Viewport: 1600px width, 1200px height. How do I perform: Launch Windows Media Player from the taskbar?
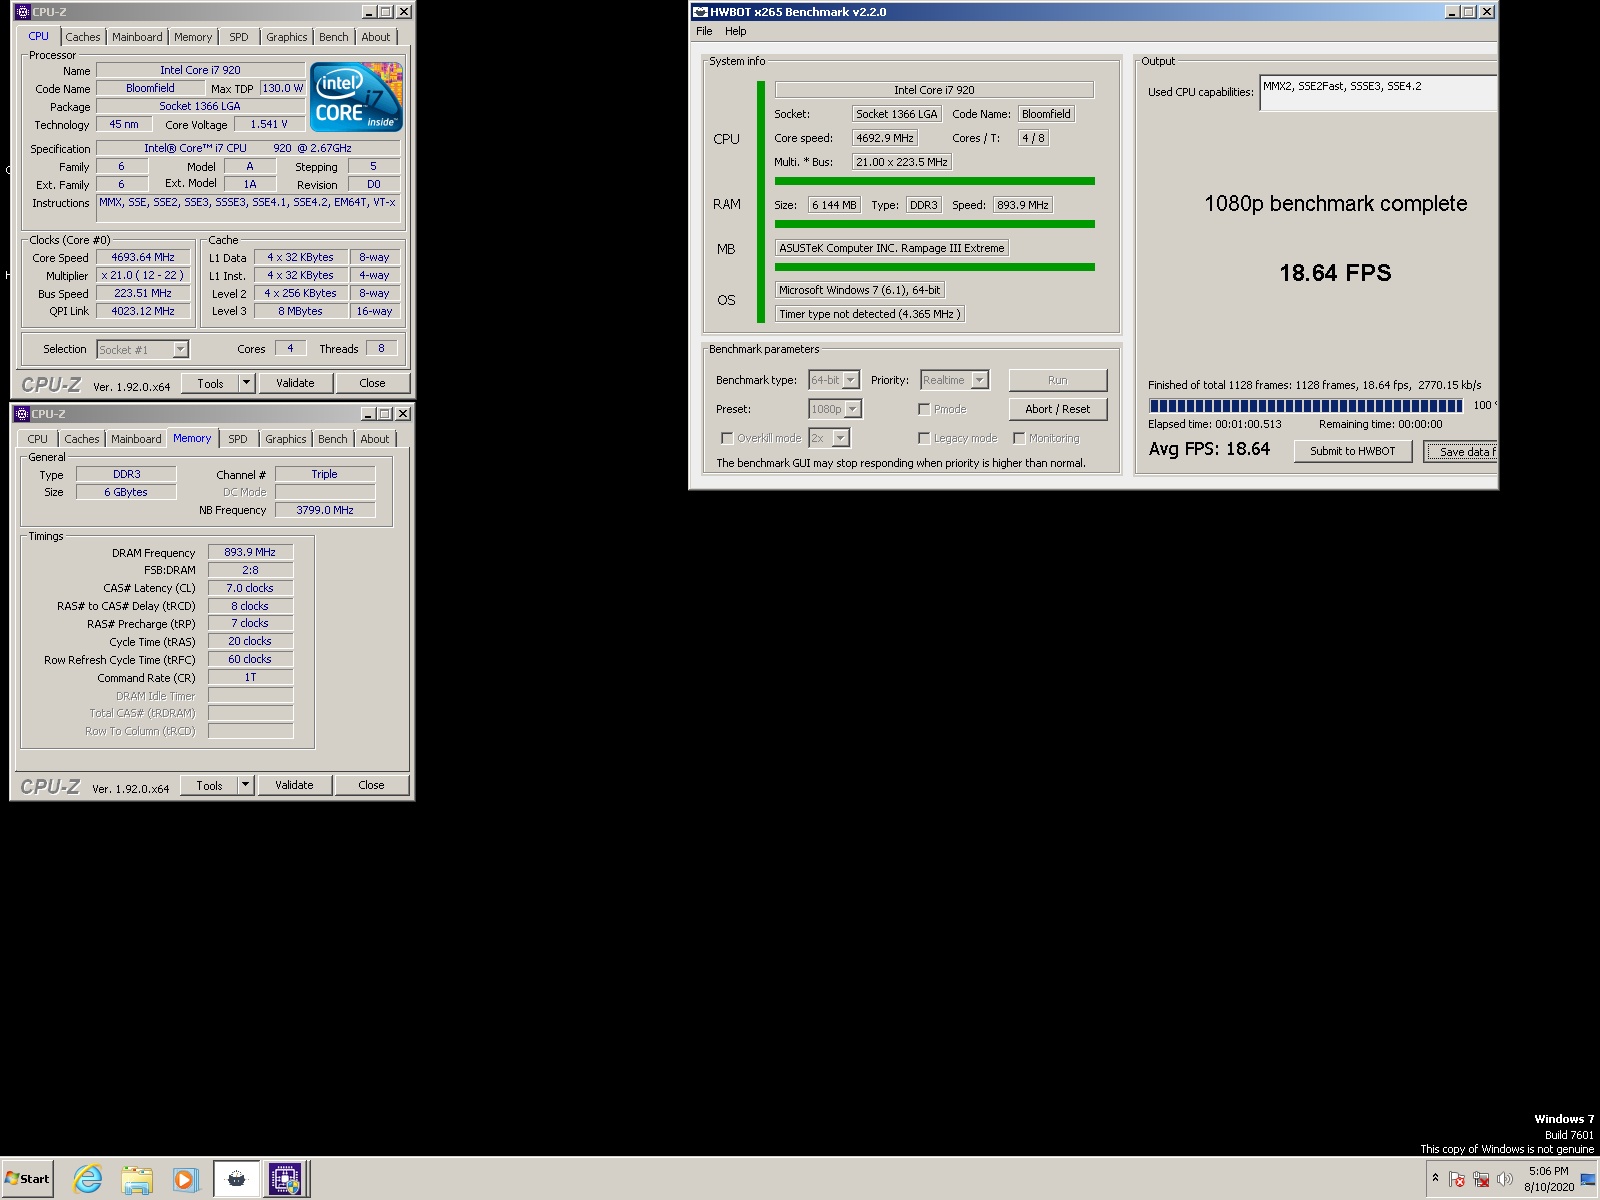(185, 1179)
